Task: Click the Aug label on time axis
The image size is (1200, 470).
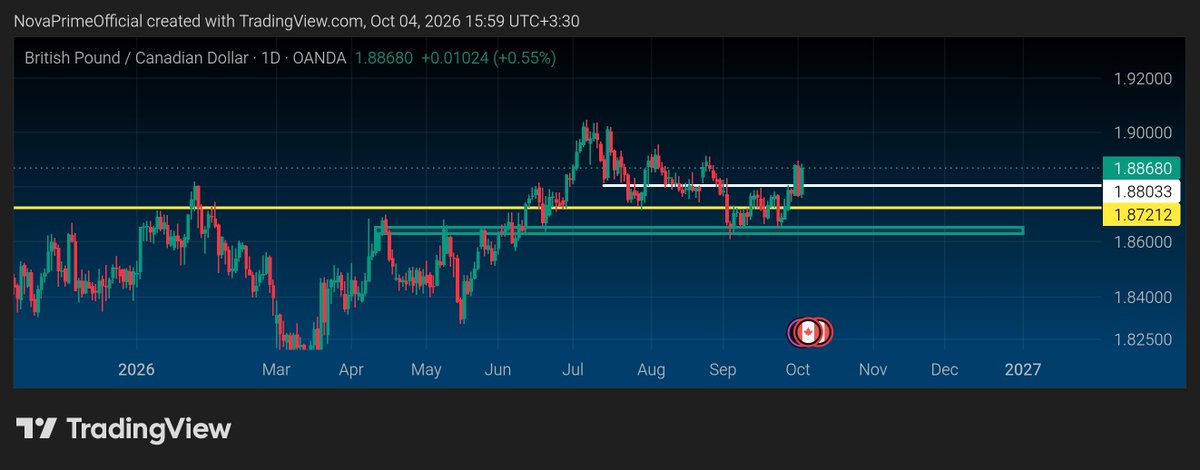Action: (651, 370)
